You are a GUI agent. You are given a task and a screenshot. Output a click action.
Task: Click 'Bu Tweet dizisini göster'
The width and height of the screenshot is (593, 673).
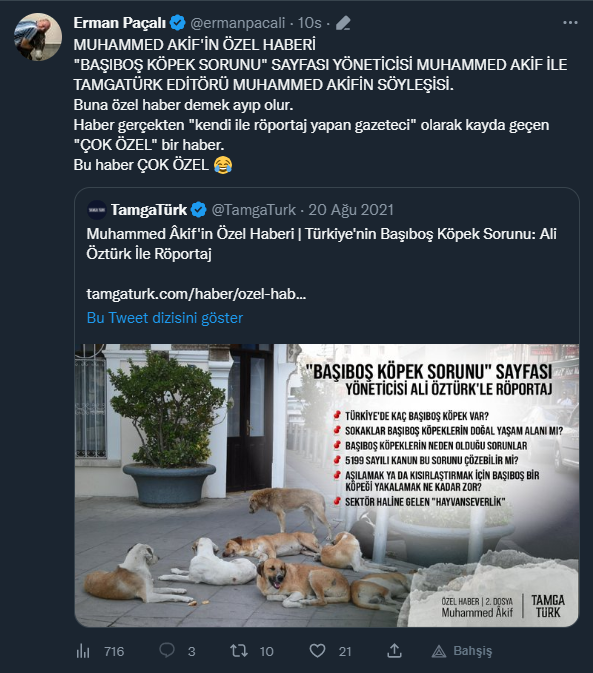point(165,318)
